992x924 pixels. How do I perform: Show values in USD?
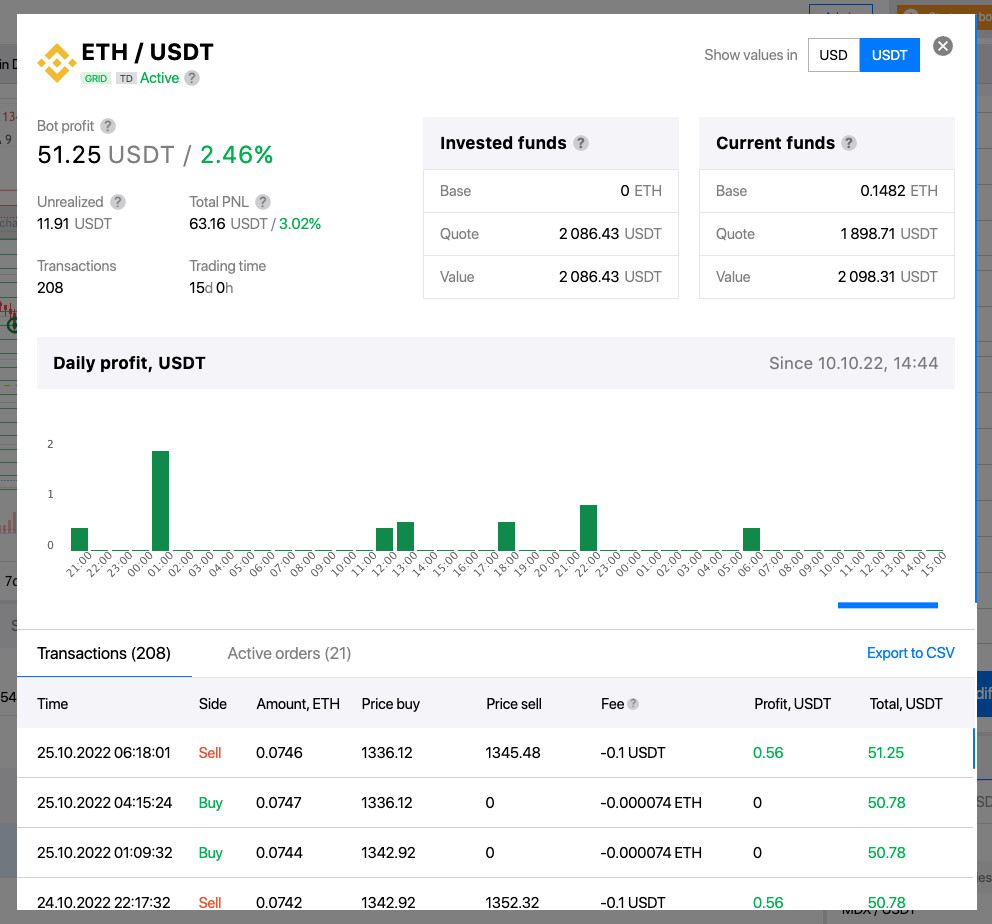[833, 55]
